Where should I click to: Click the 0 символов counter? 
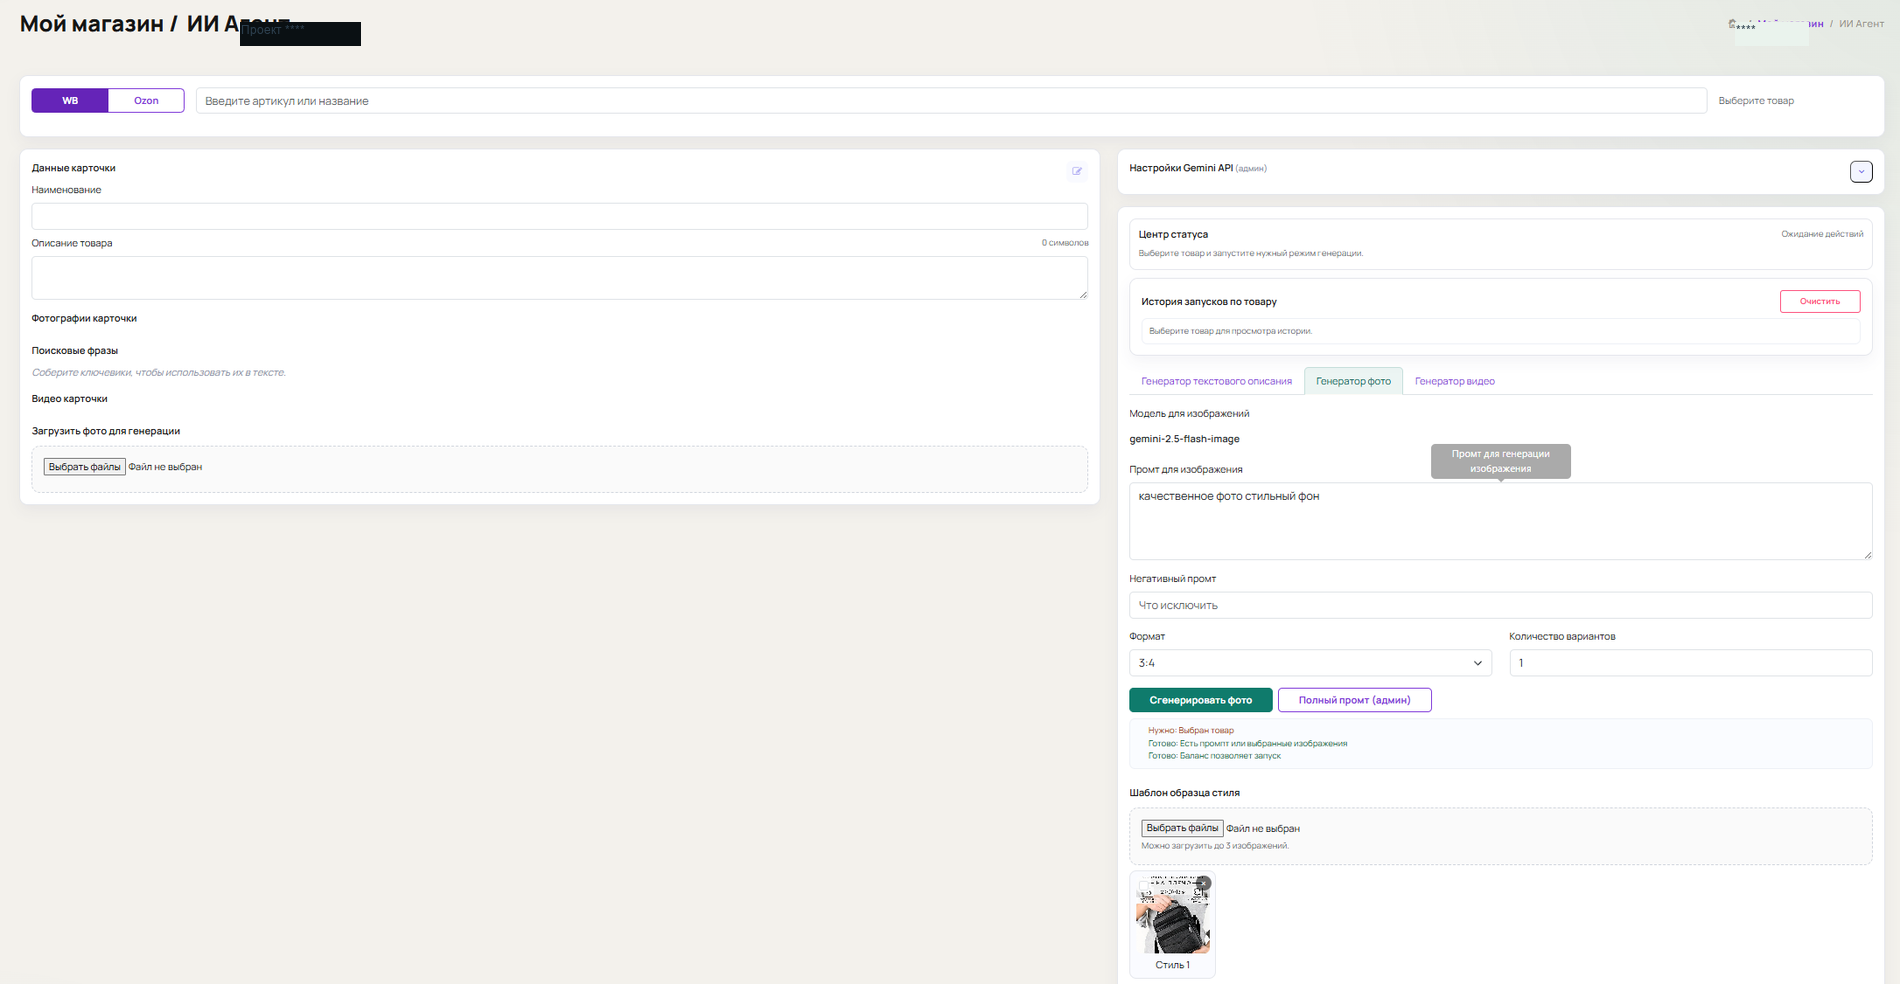click(x=1065, y=243)
